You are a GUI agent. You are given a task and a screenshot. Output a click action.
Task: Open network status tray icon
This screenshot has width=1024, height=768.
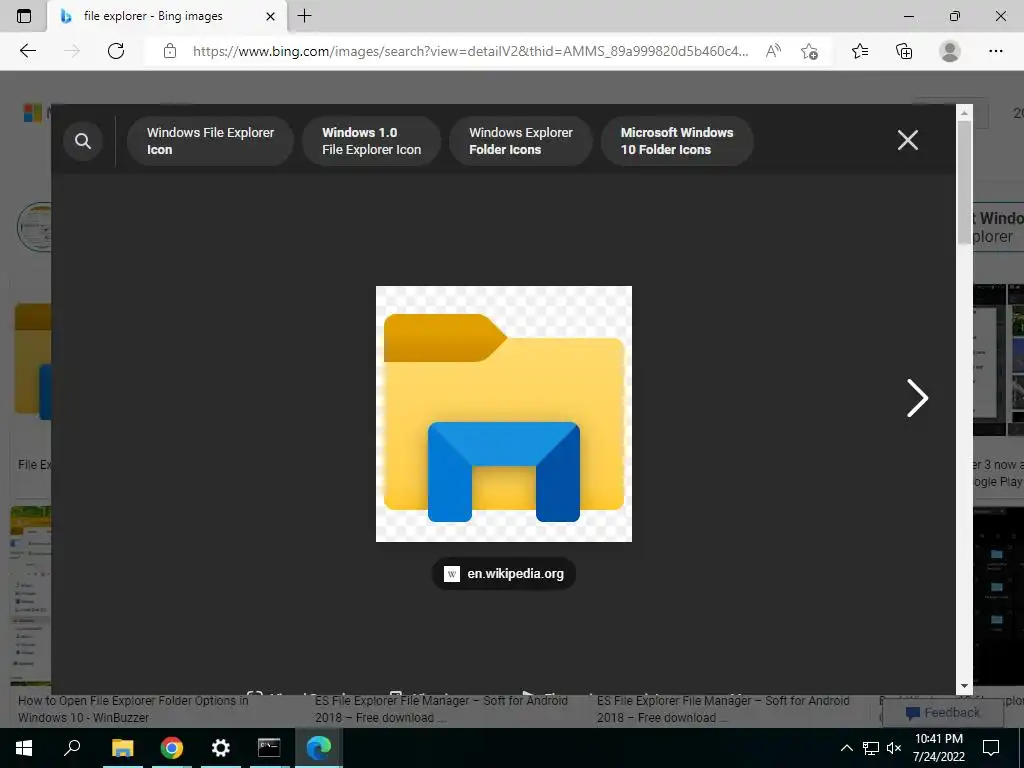[871, 748]
